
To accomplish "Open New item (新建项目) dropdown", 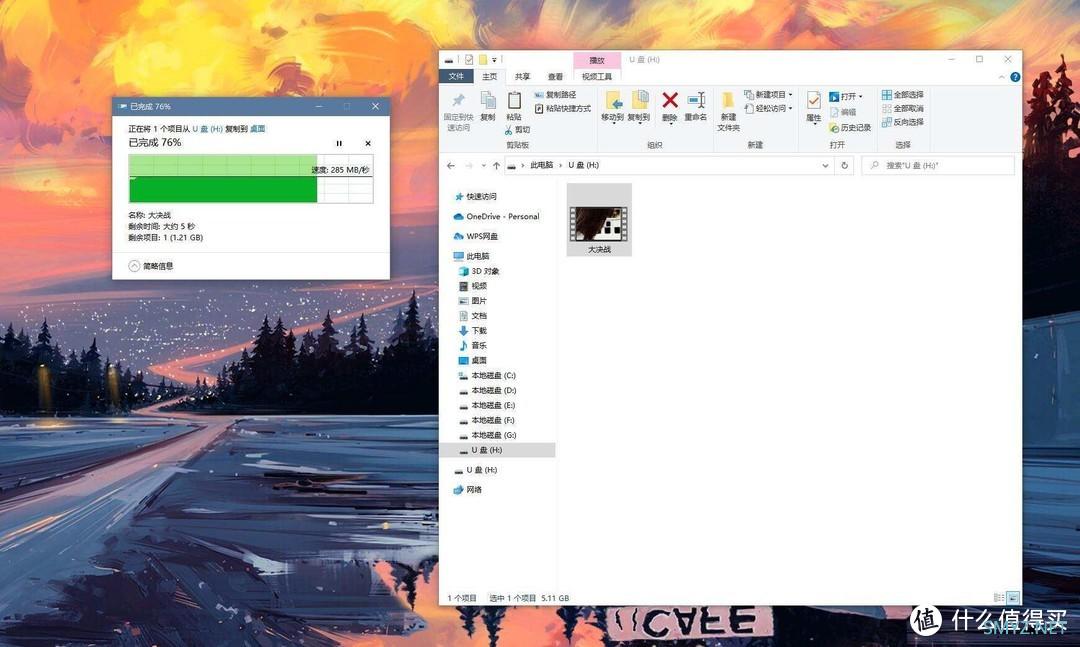I will pos(768,95).
